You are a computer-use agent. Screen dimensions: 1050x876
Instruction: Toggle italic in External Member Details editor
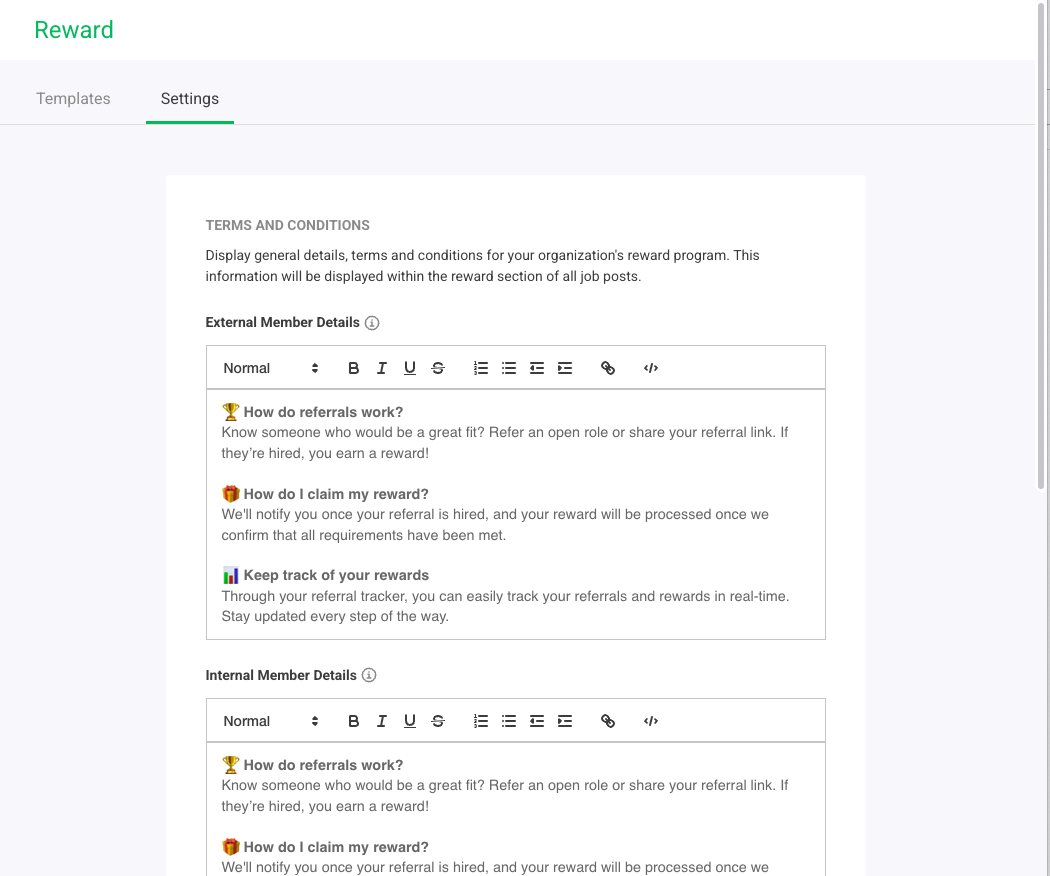pos(382,368)
